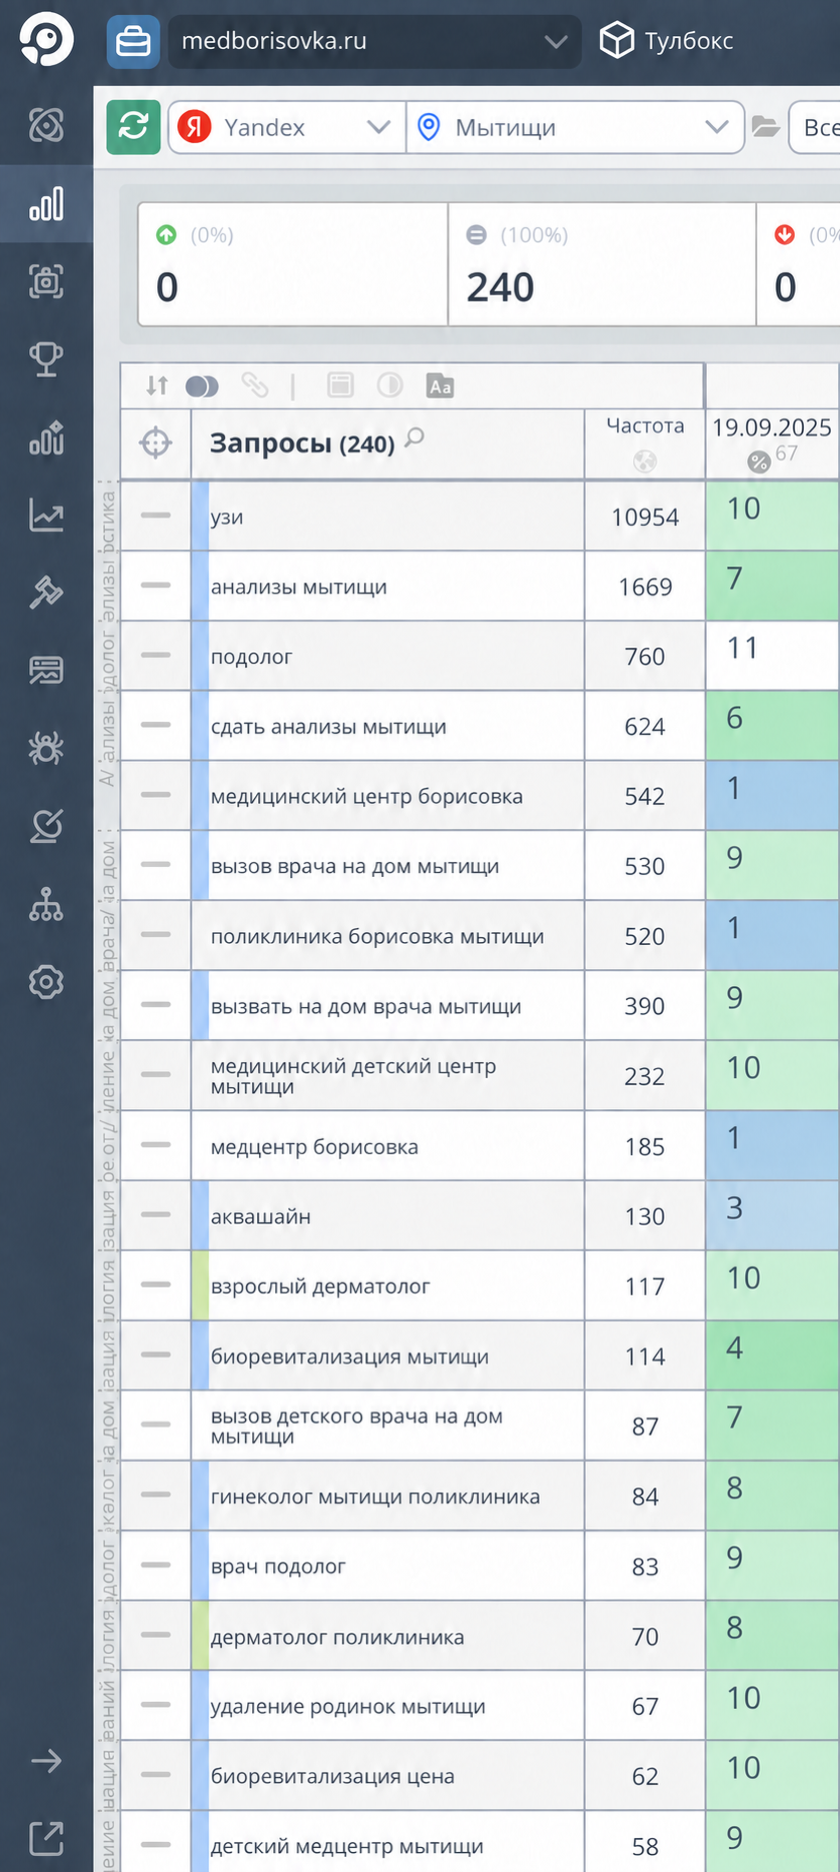The width and height of the screenshot is (840, 1872).
Task: Open the settings gear sidebar icon
Action: (x=46, y=982)
